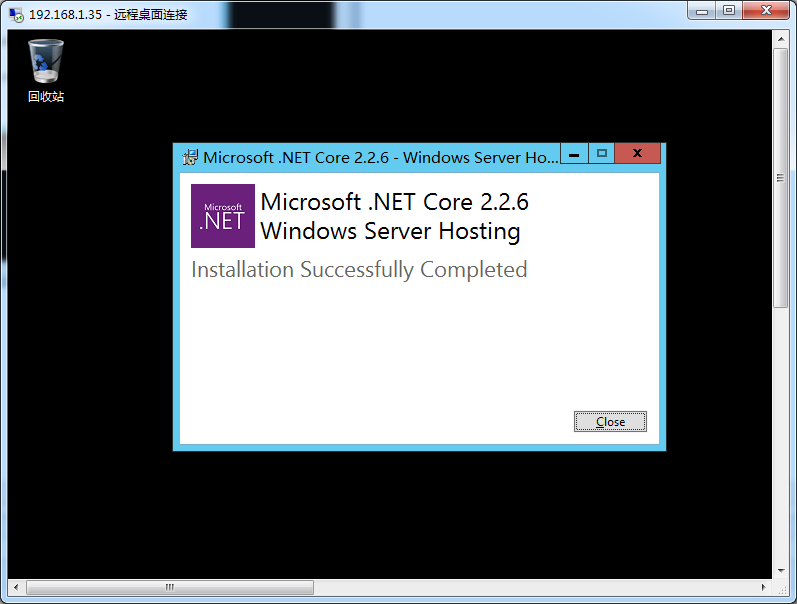Minimize the Remote Desktop Connection window
The height and width of the screenshot is (604, 797).
tap(702, 11)
